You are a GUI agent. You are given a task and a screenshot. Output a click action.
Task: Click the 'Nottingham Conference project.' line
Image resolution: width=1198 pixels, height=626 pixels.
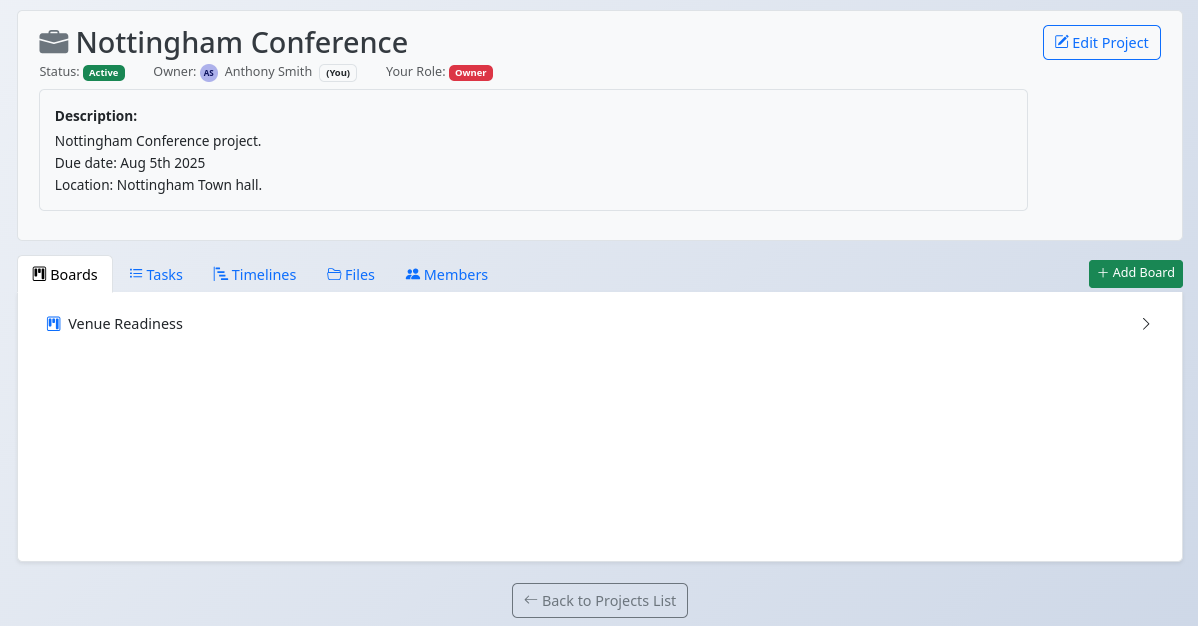[158, 141]
